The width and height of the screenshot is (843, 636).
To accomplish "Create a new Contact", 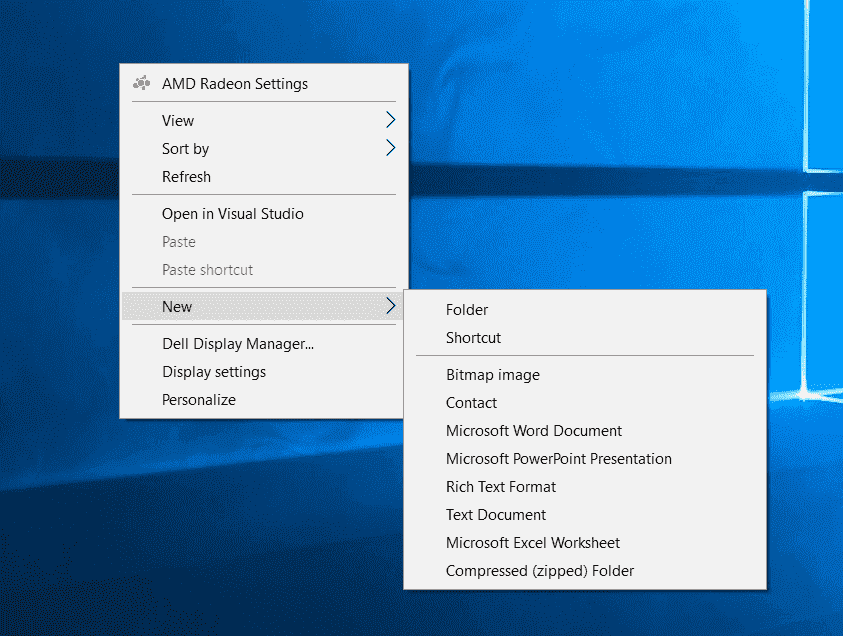I will (585, 403).
